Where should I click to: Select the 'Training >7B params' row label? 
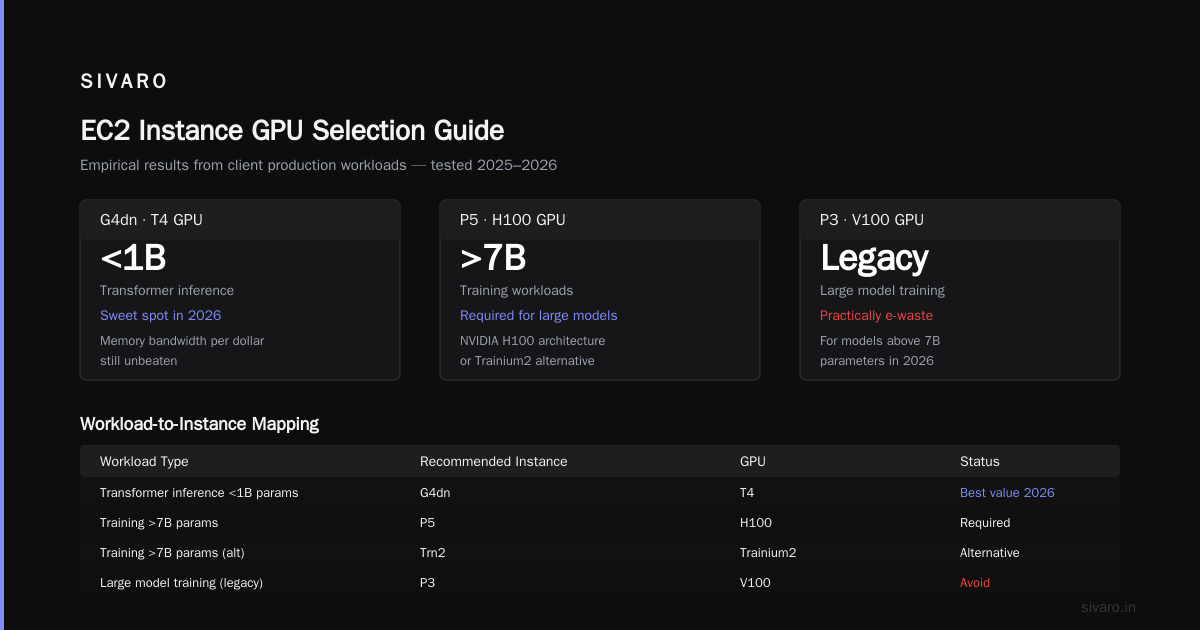[159, 523]
